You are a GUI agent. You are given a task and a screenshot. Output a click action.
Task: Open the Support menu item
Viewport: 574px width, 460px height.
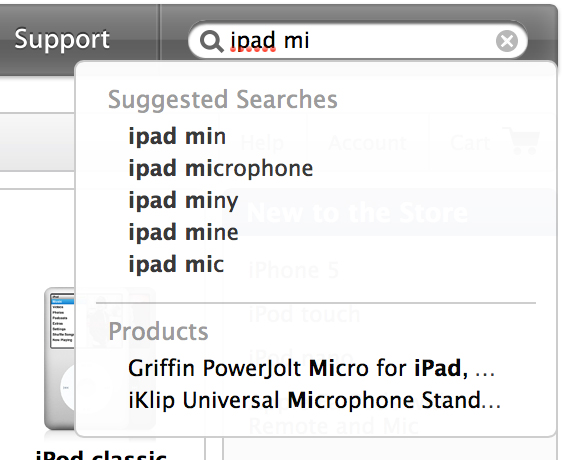(62, 39)
